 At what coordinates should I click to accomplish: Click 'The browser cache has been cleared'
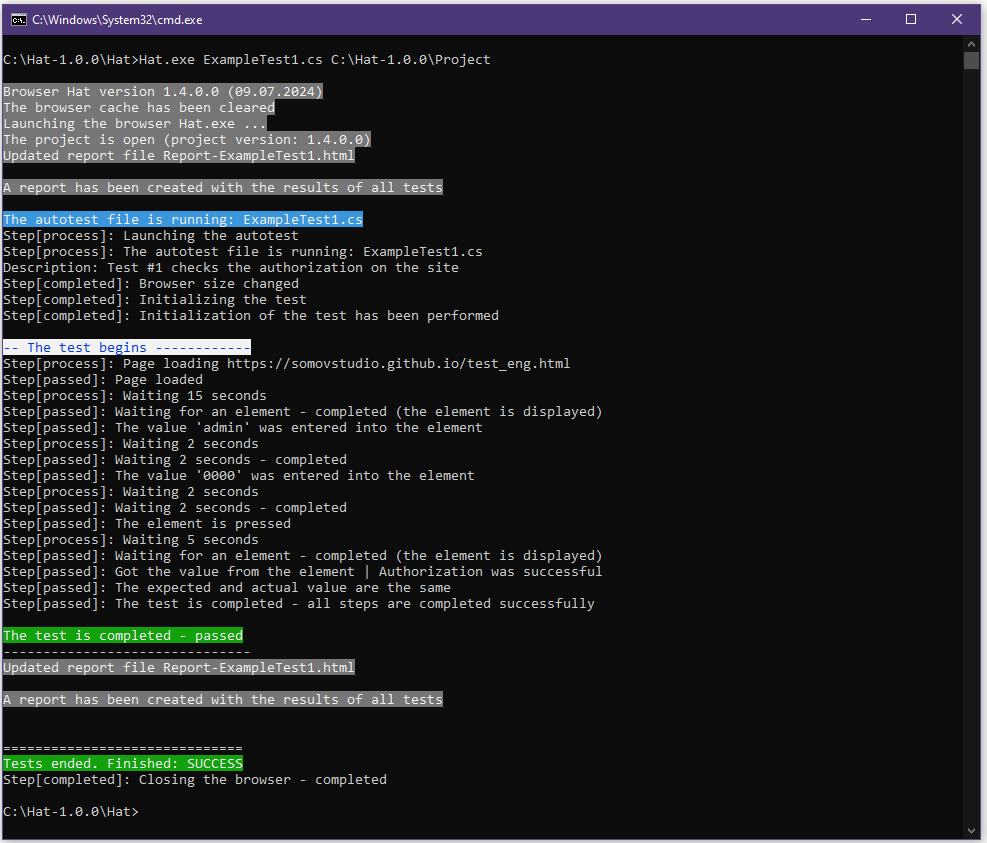pos(139,108)
